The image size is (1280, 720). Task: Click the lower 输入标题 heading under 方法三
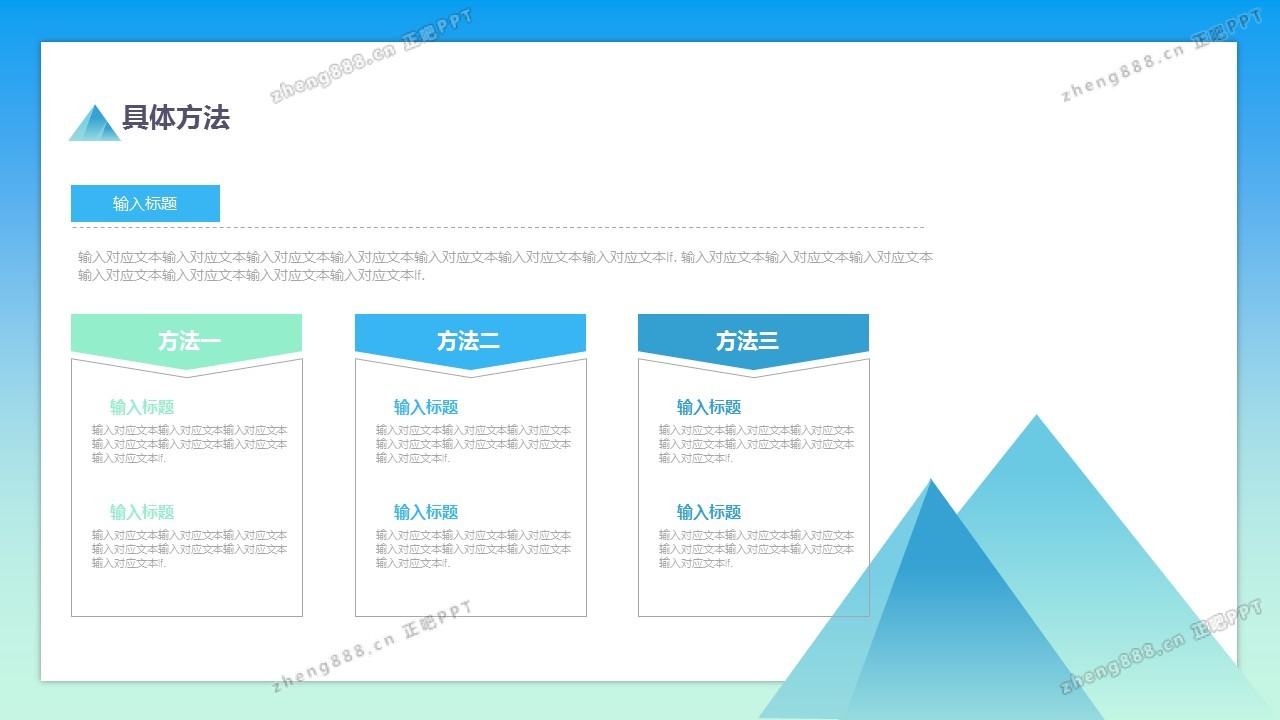pyautogui.click(x=709, y=512)
